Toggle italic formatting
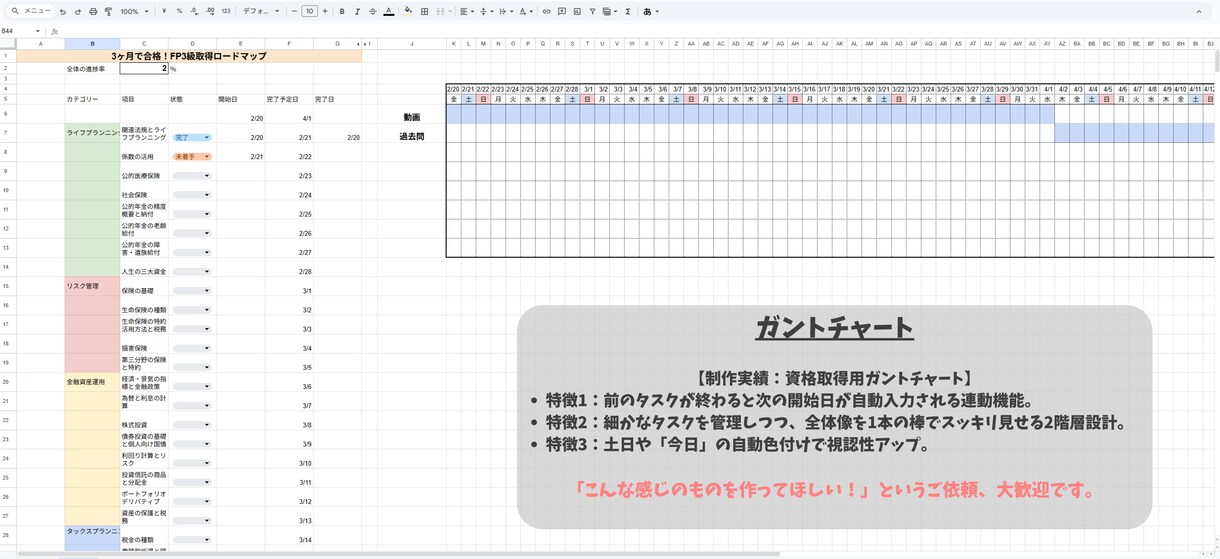 tap(357, 11)
